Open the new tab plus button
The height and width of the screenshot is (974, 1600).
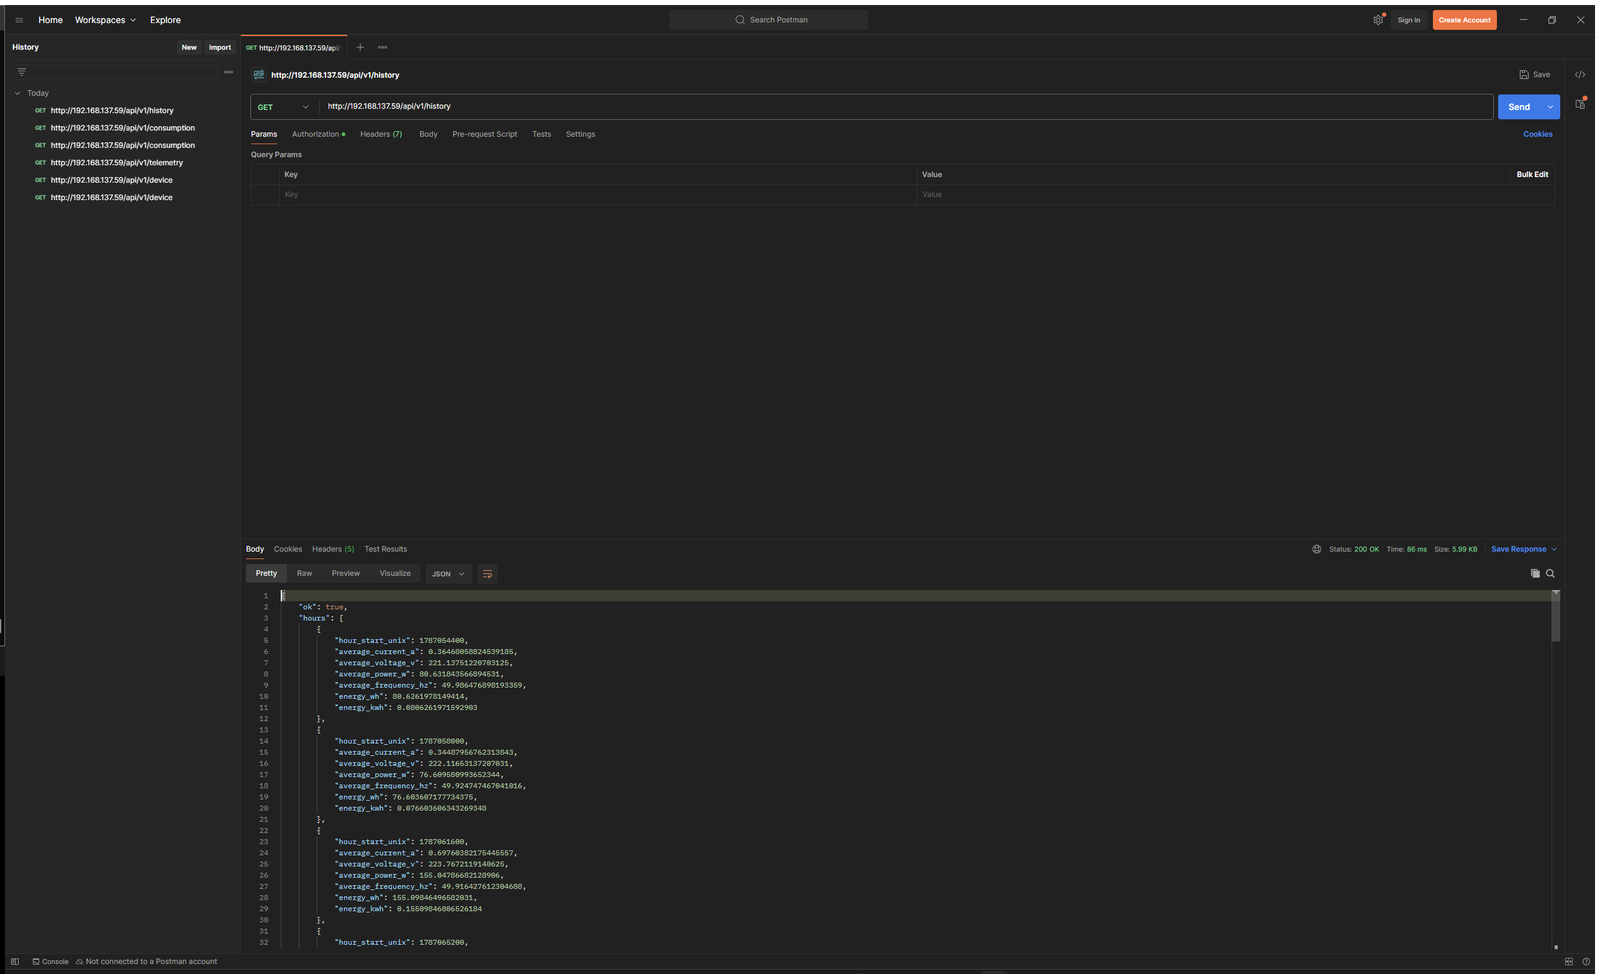[x=360, y=47]
